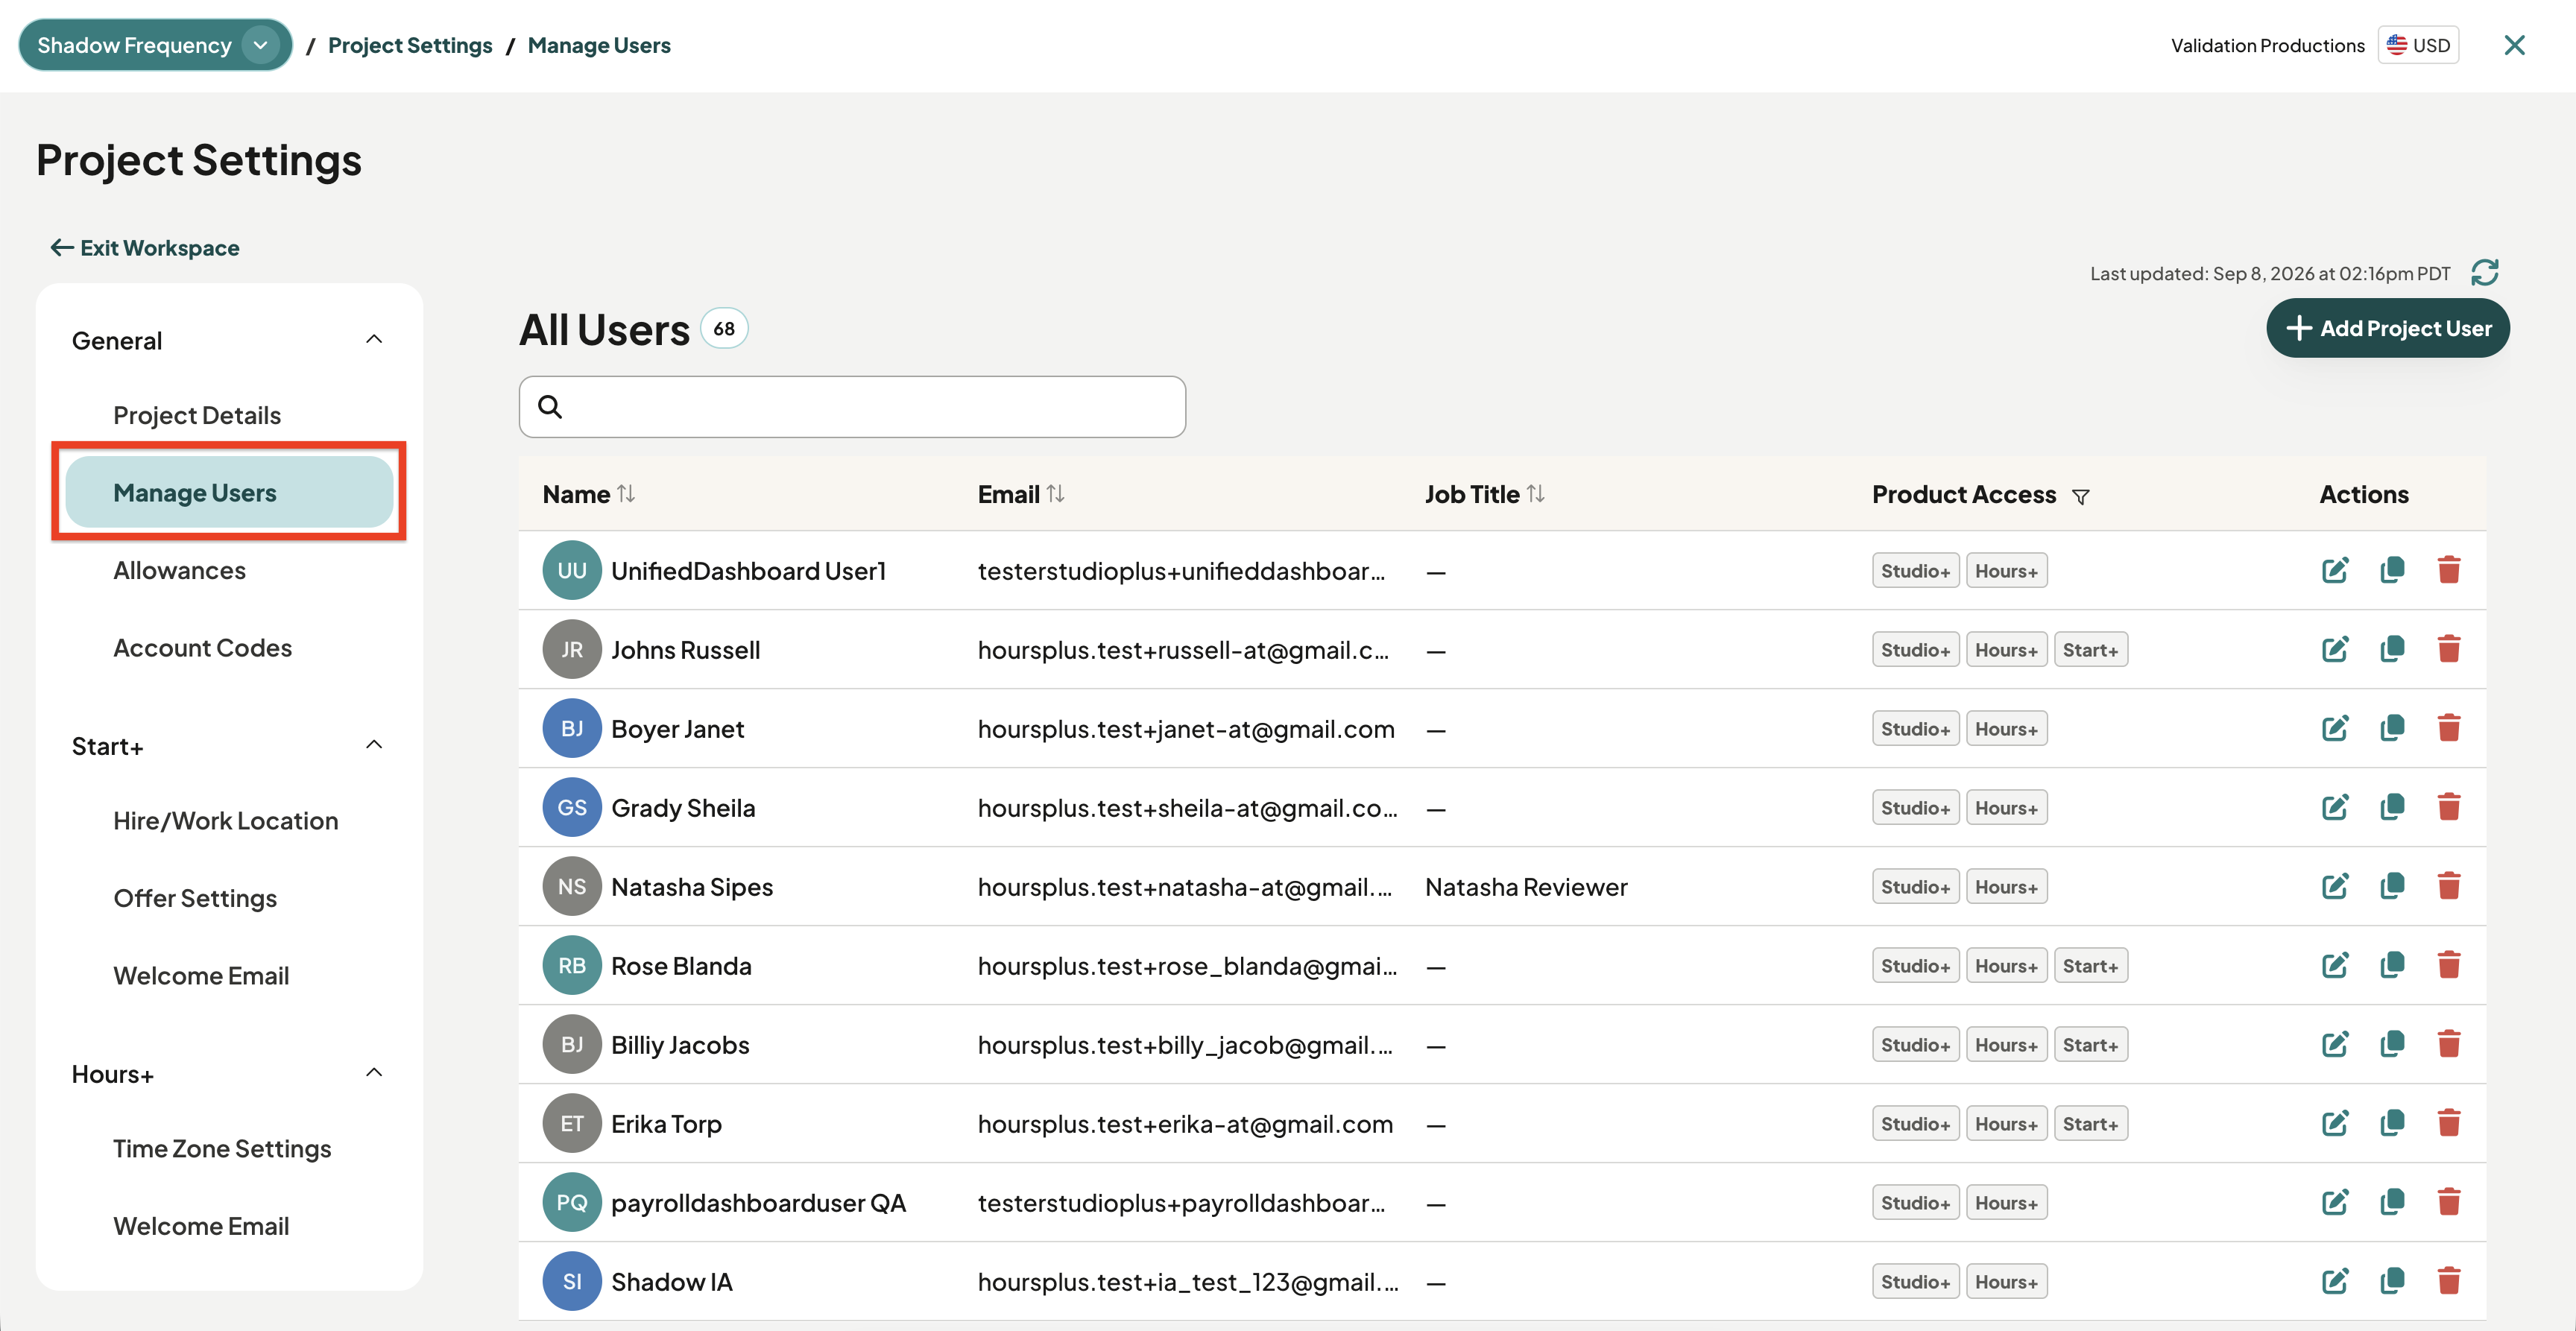Open Hours+ Welcome Email settings
This screenshot has width=2576, height=1331.
click(201, 1226)
